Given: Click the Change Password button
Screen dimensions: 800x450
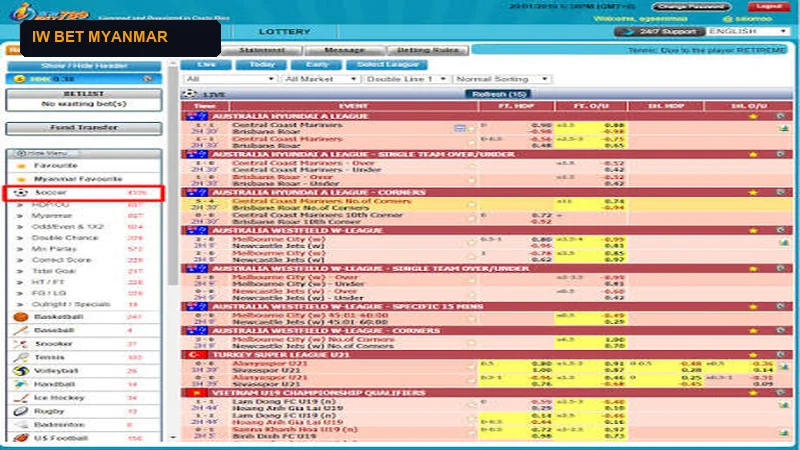Looking at the screenshot, I should coord(691,7).
